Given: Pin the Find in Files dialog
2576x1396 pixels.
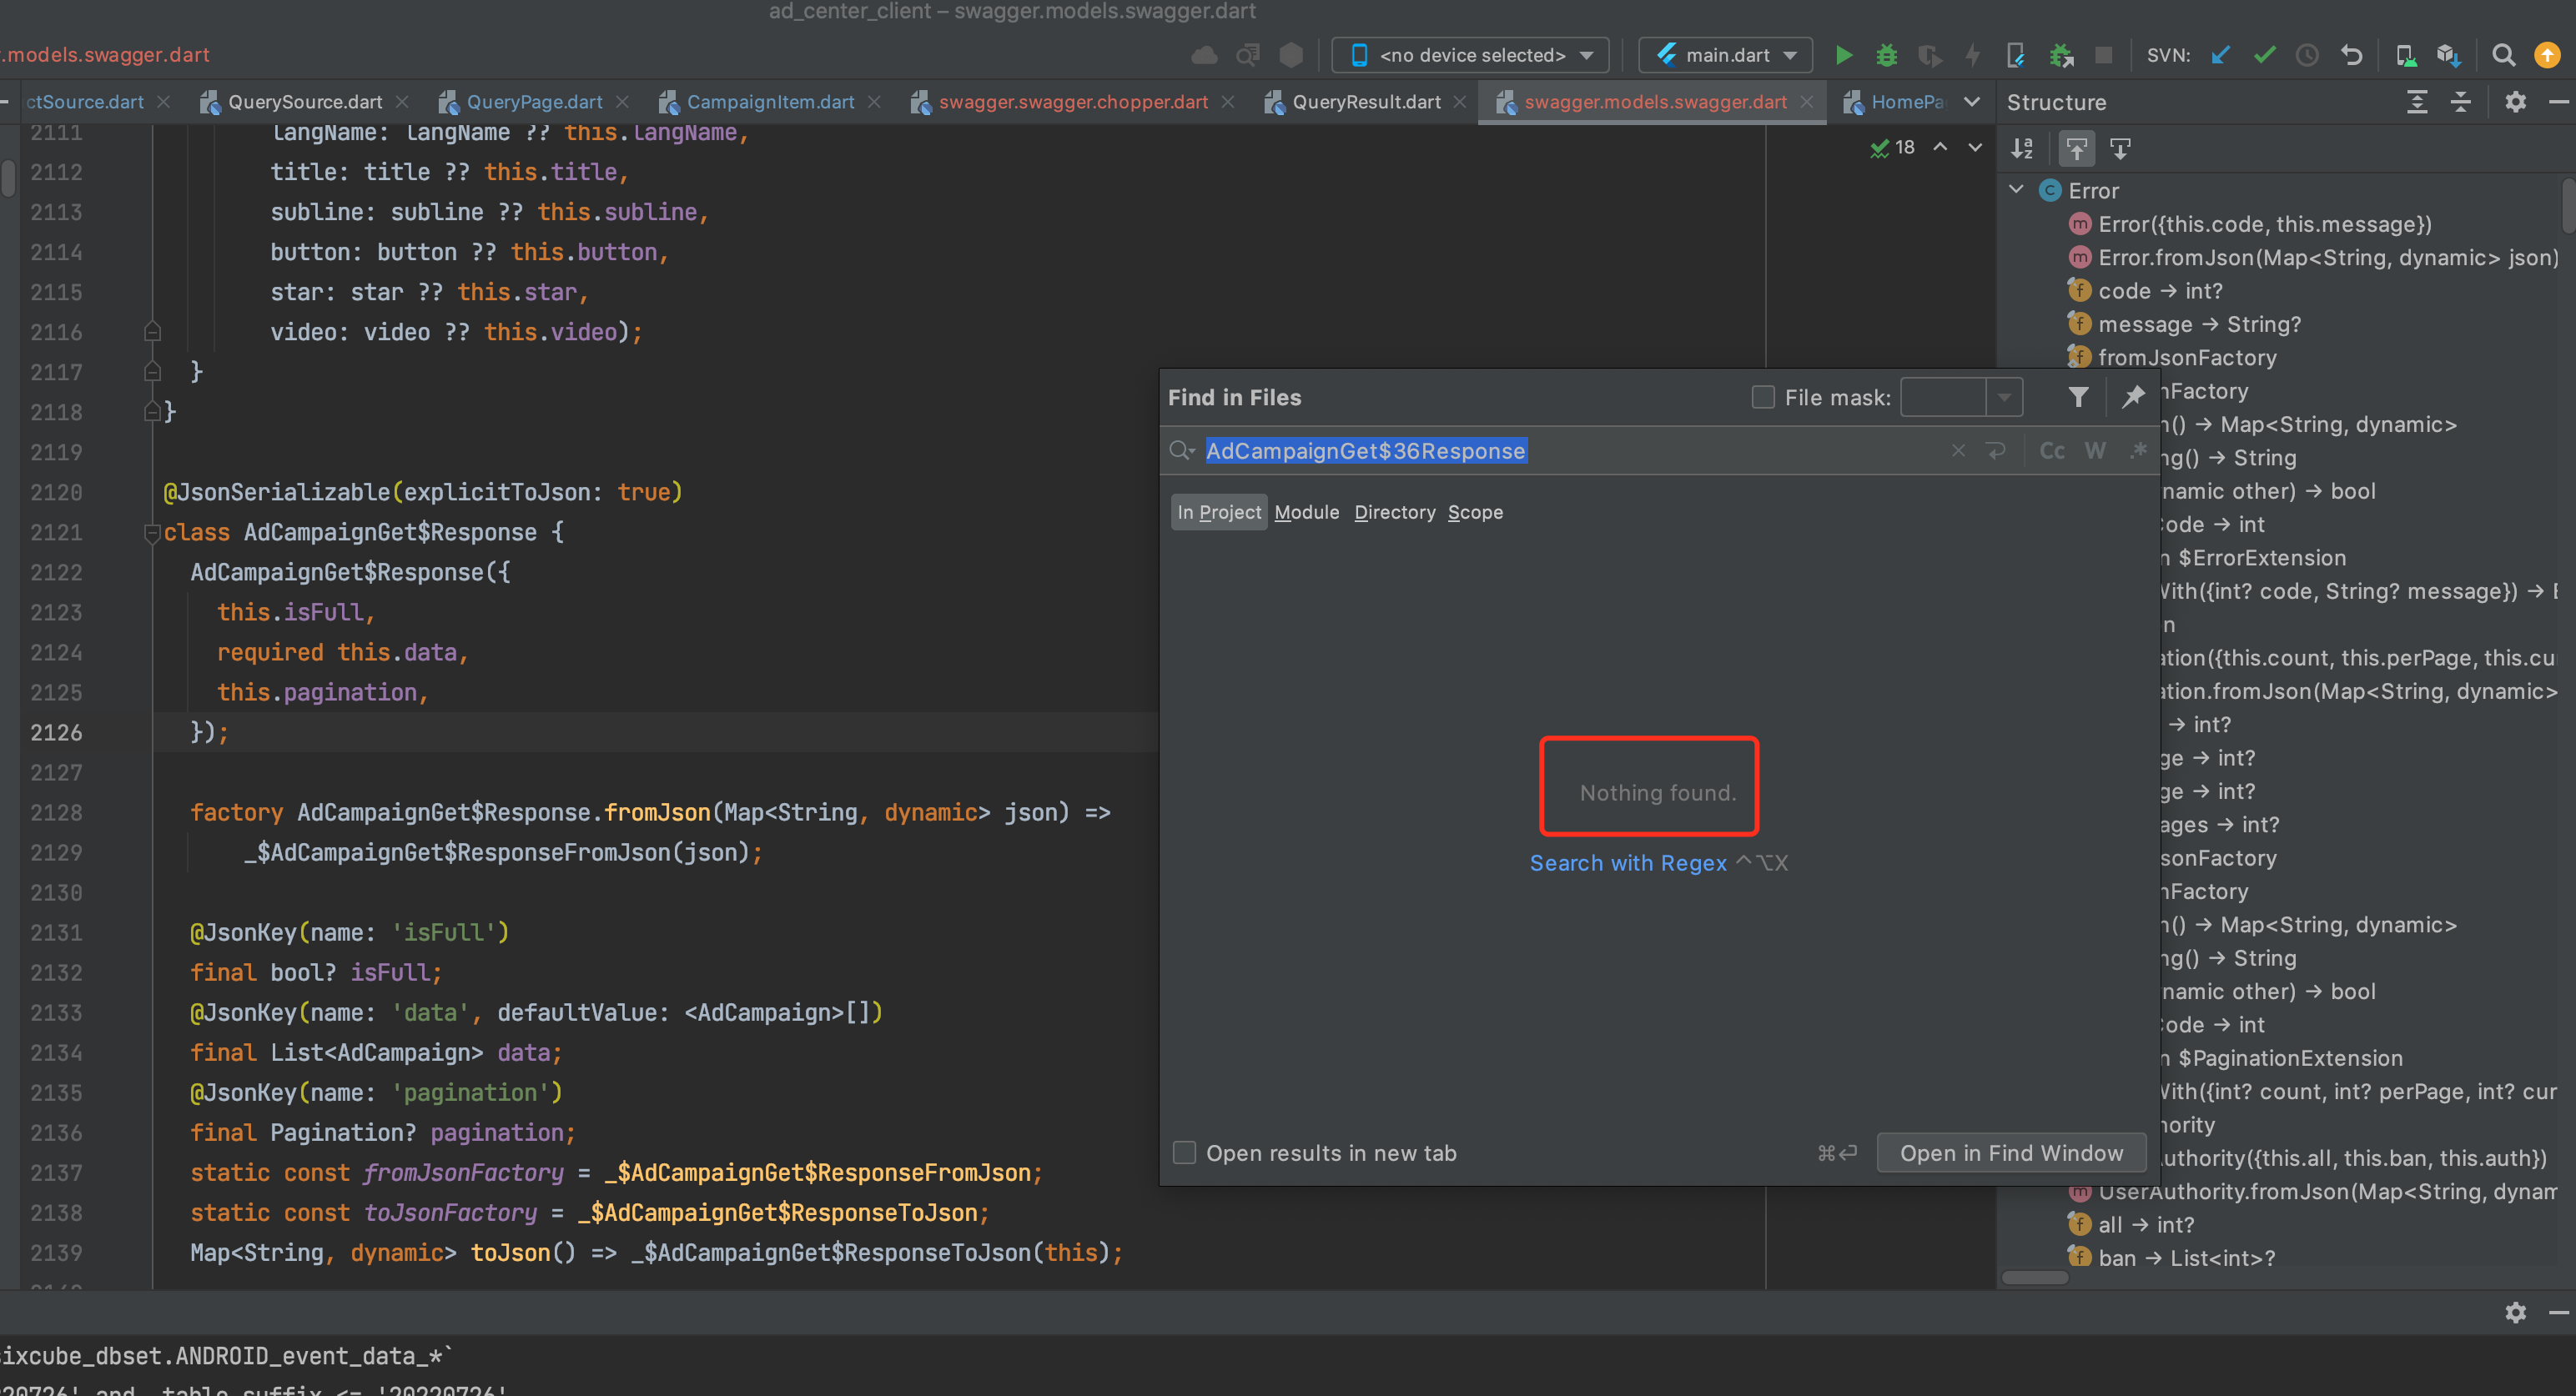Looking at the screenshot, I should (2133, 397).
